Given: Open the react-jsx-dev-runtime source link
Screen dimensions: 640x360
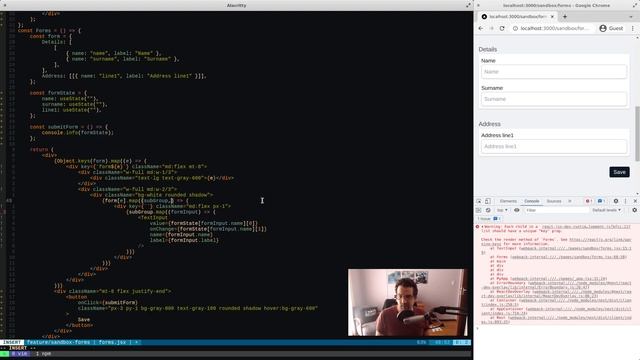Looking at the screenshot, I should pos(586,227).
